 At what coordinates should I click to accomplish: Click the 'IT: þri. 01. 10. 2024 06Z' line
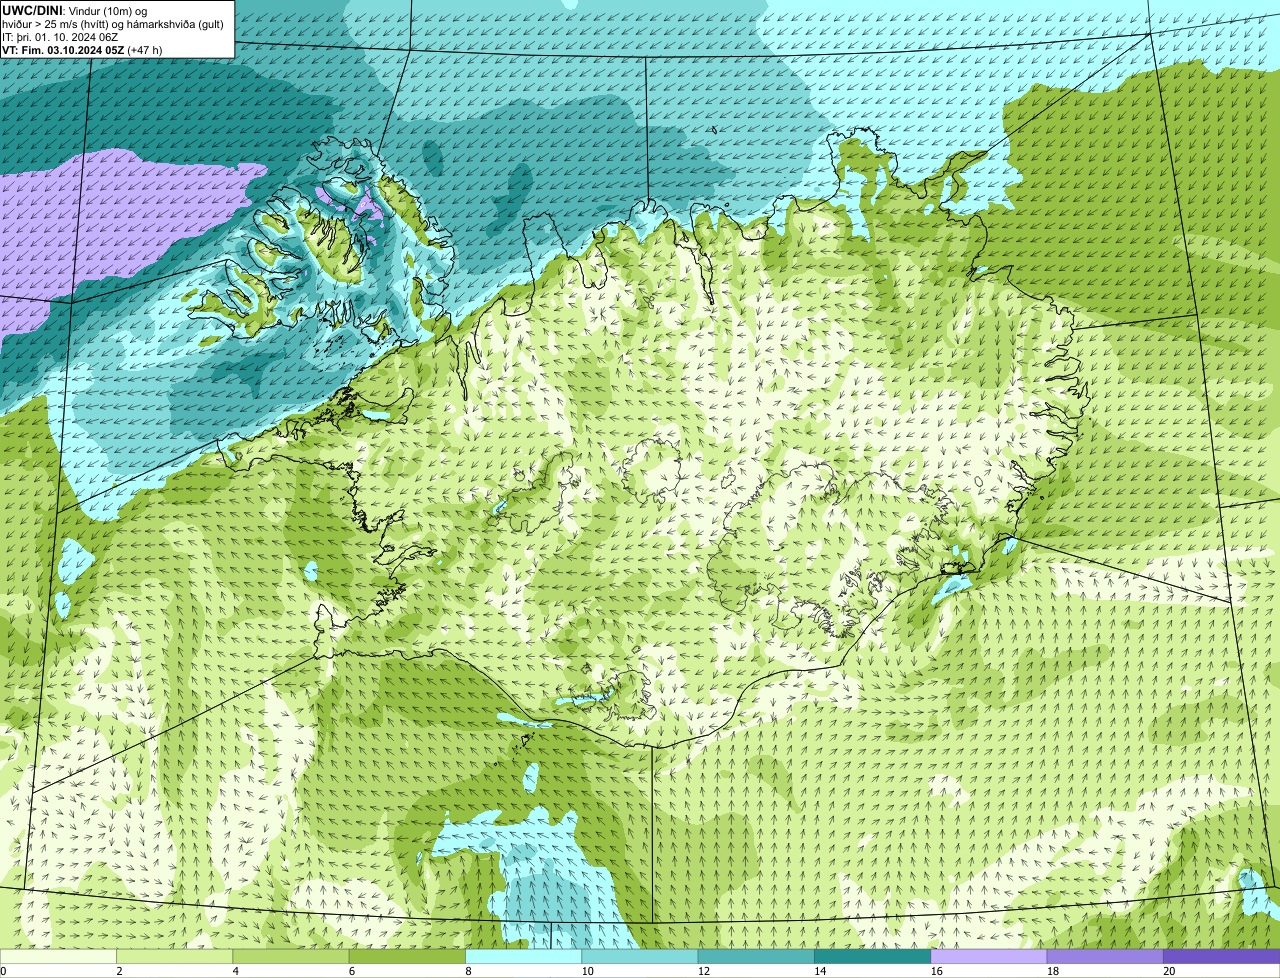coord(60,36)
